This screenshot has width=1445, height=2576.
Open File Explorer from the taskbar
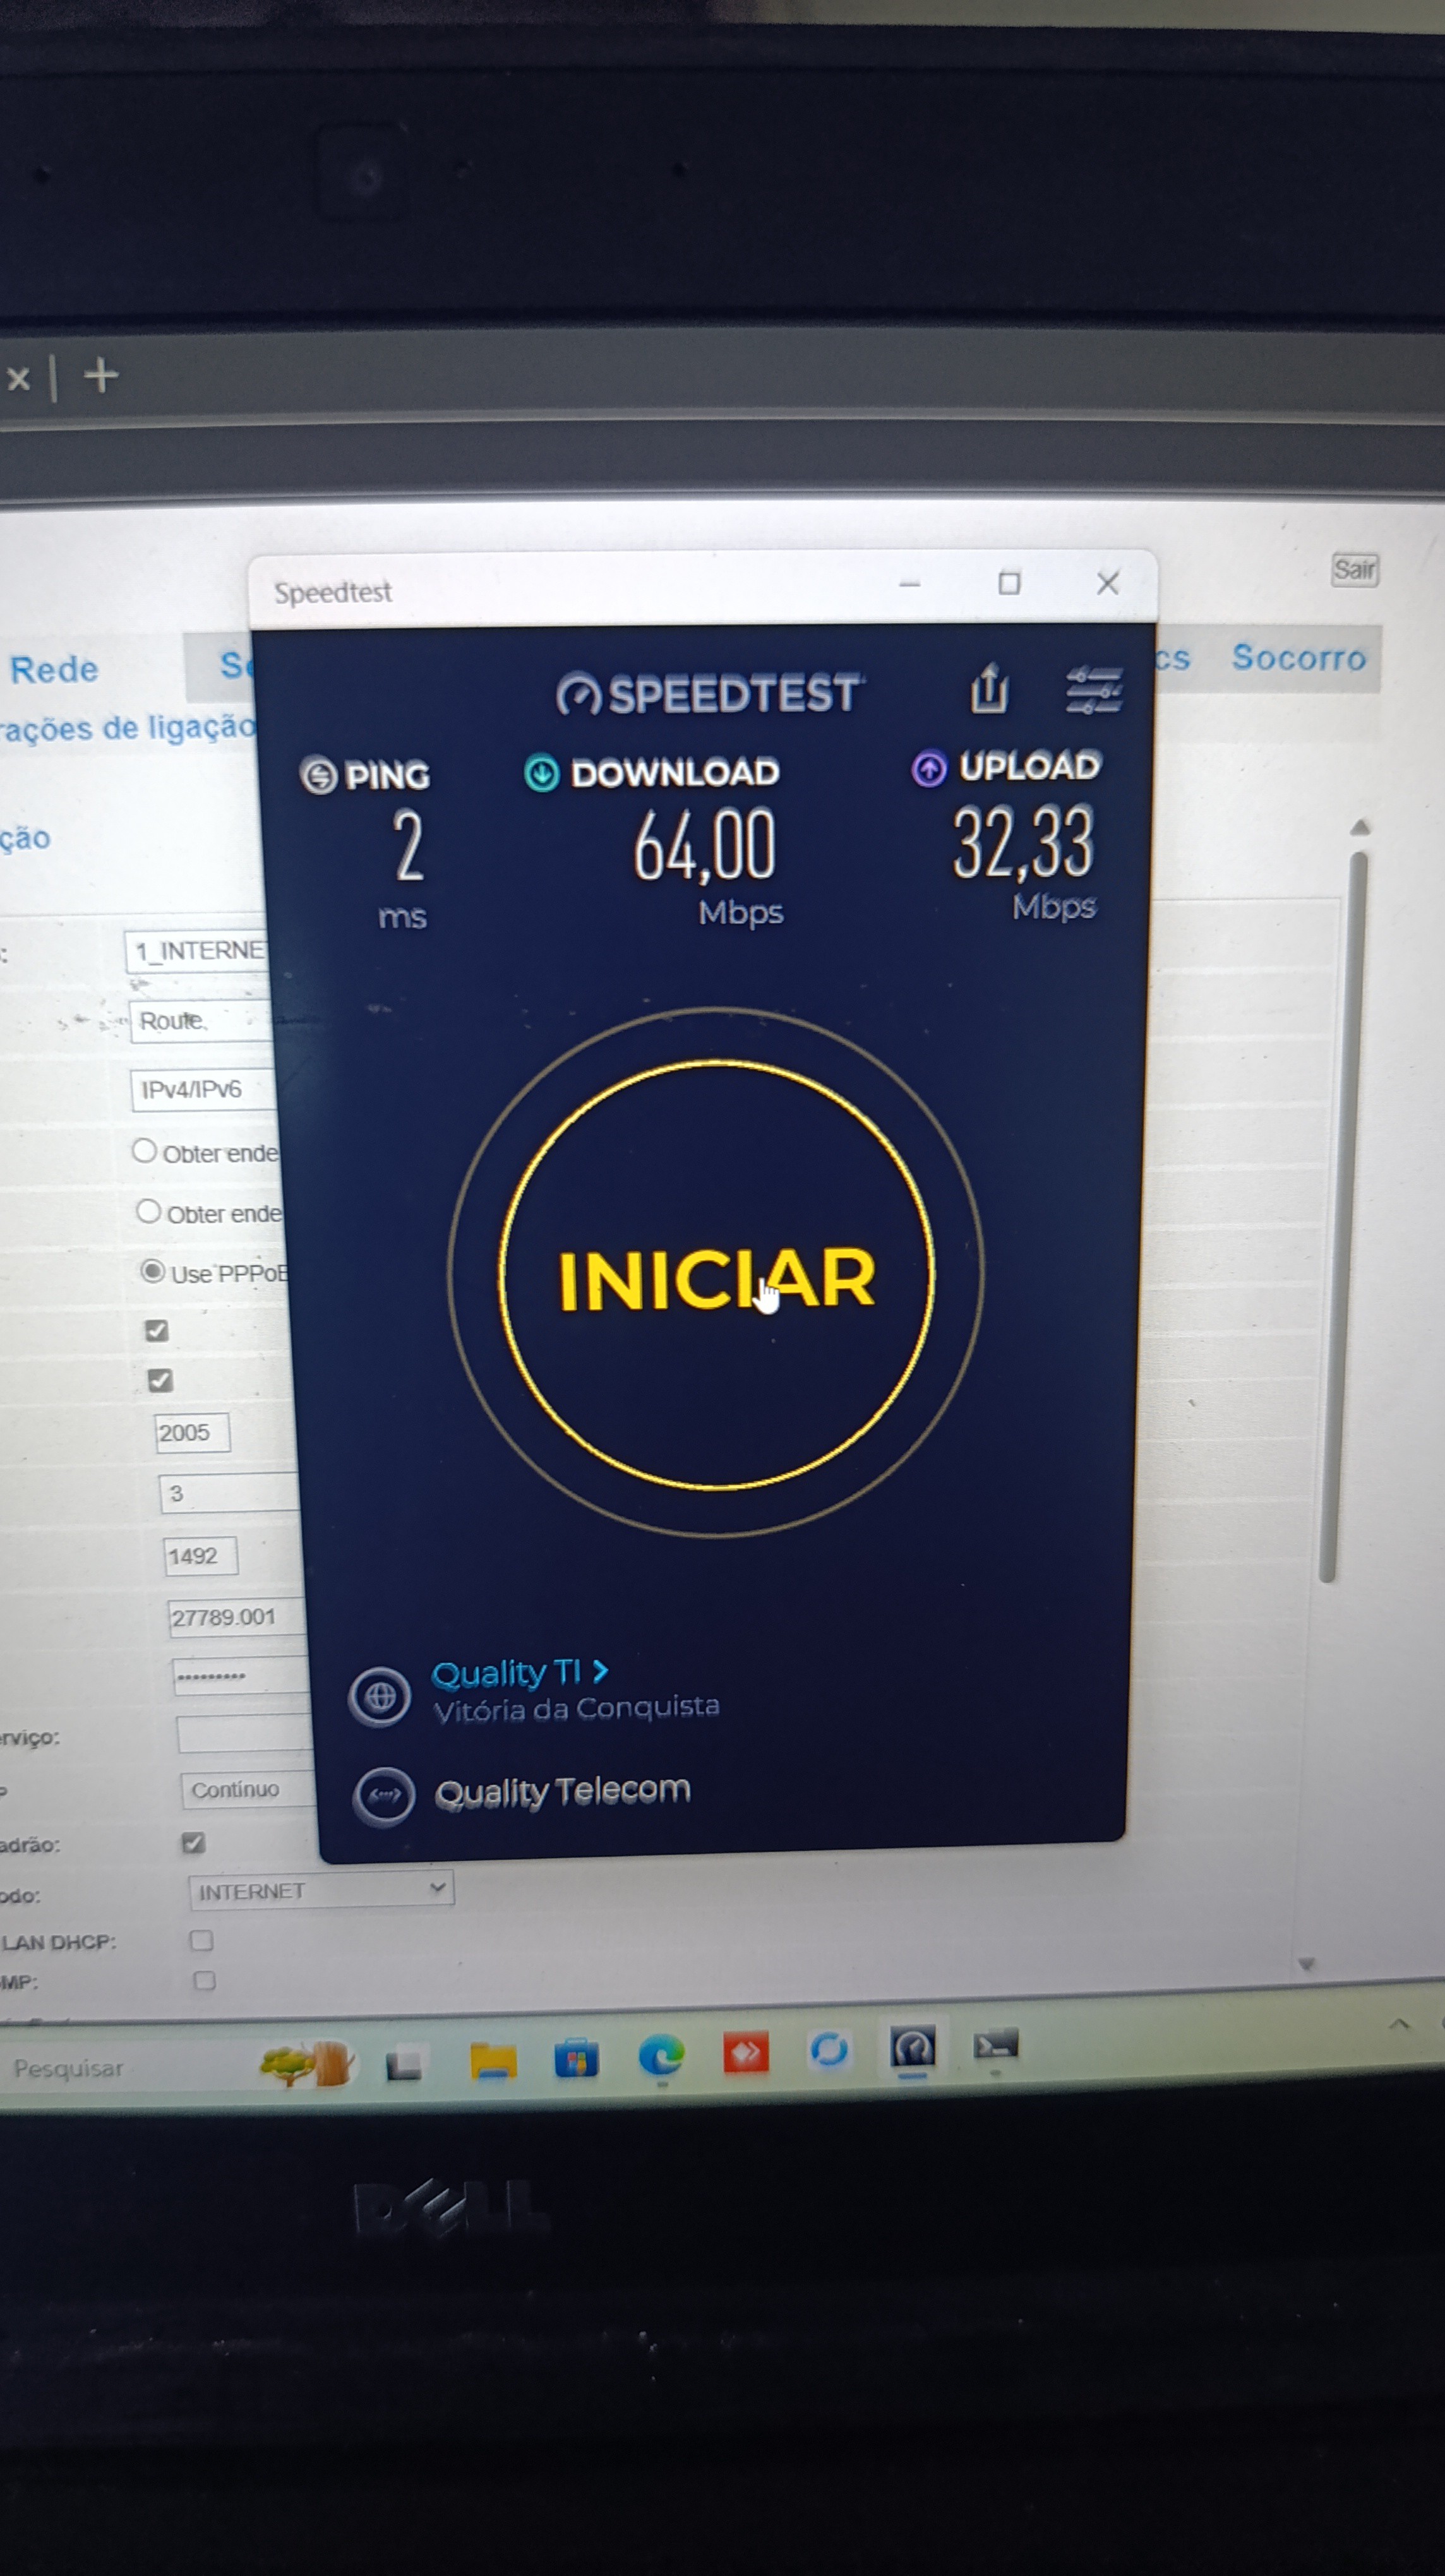pyautogui.click(x=493, y=2060)
